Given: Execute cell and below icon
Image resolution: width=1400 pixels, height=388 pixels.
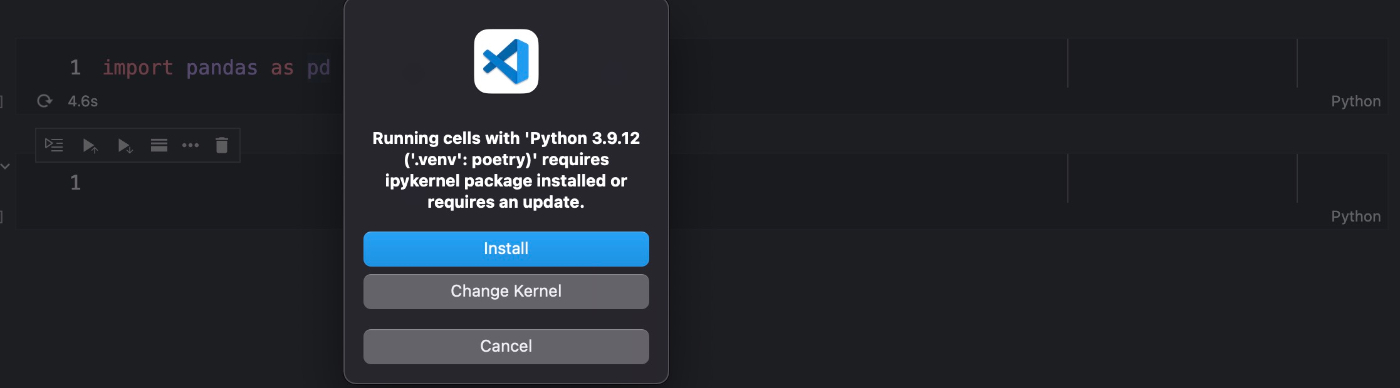Looking at the screenshot, I should point(125,146).
